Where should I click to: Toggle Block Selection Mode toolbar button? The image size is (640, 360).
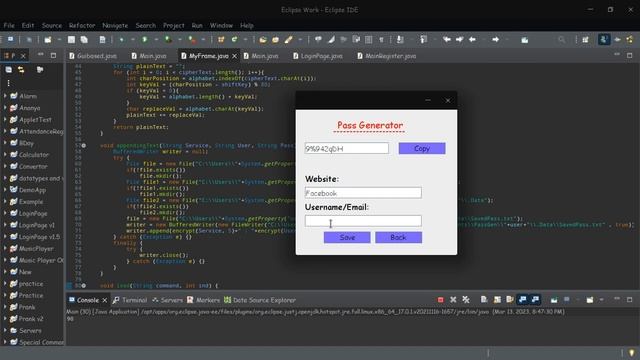(369, 40)
